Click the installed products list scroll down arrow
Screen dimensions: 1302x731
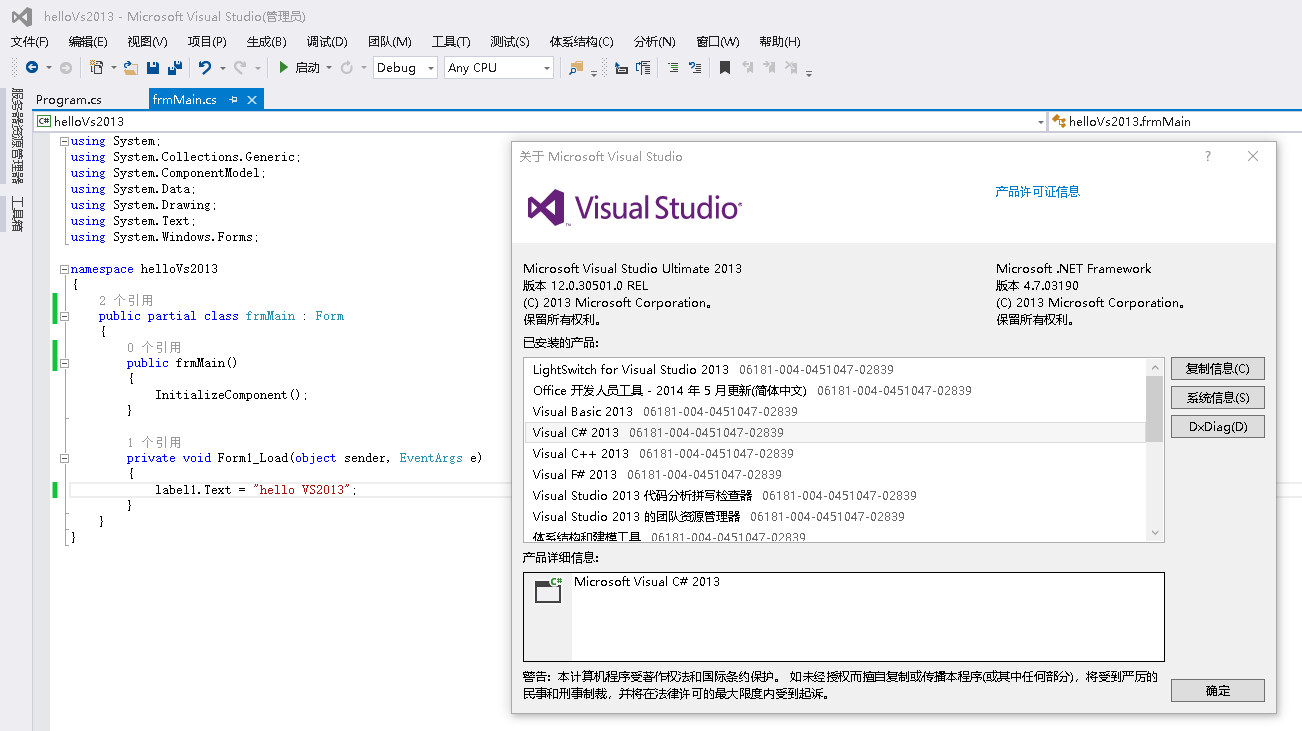(x=1155, y=533)
